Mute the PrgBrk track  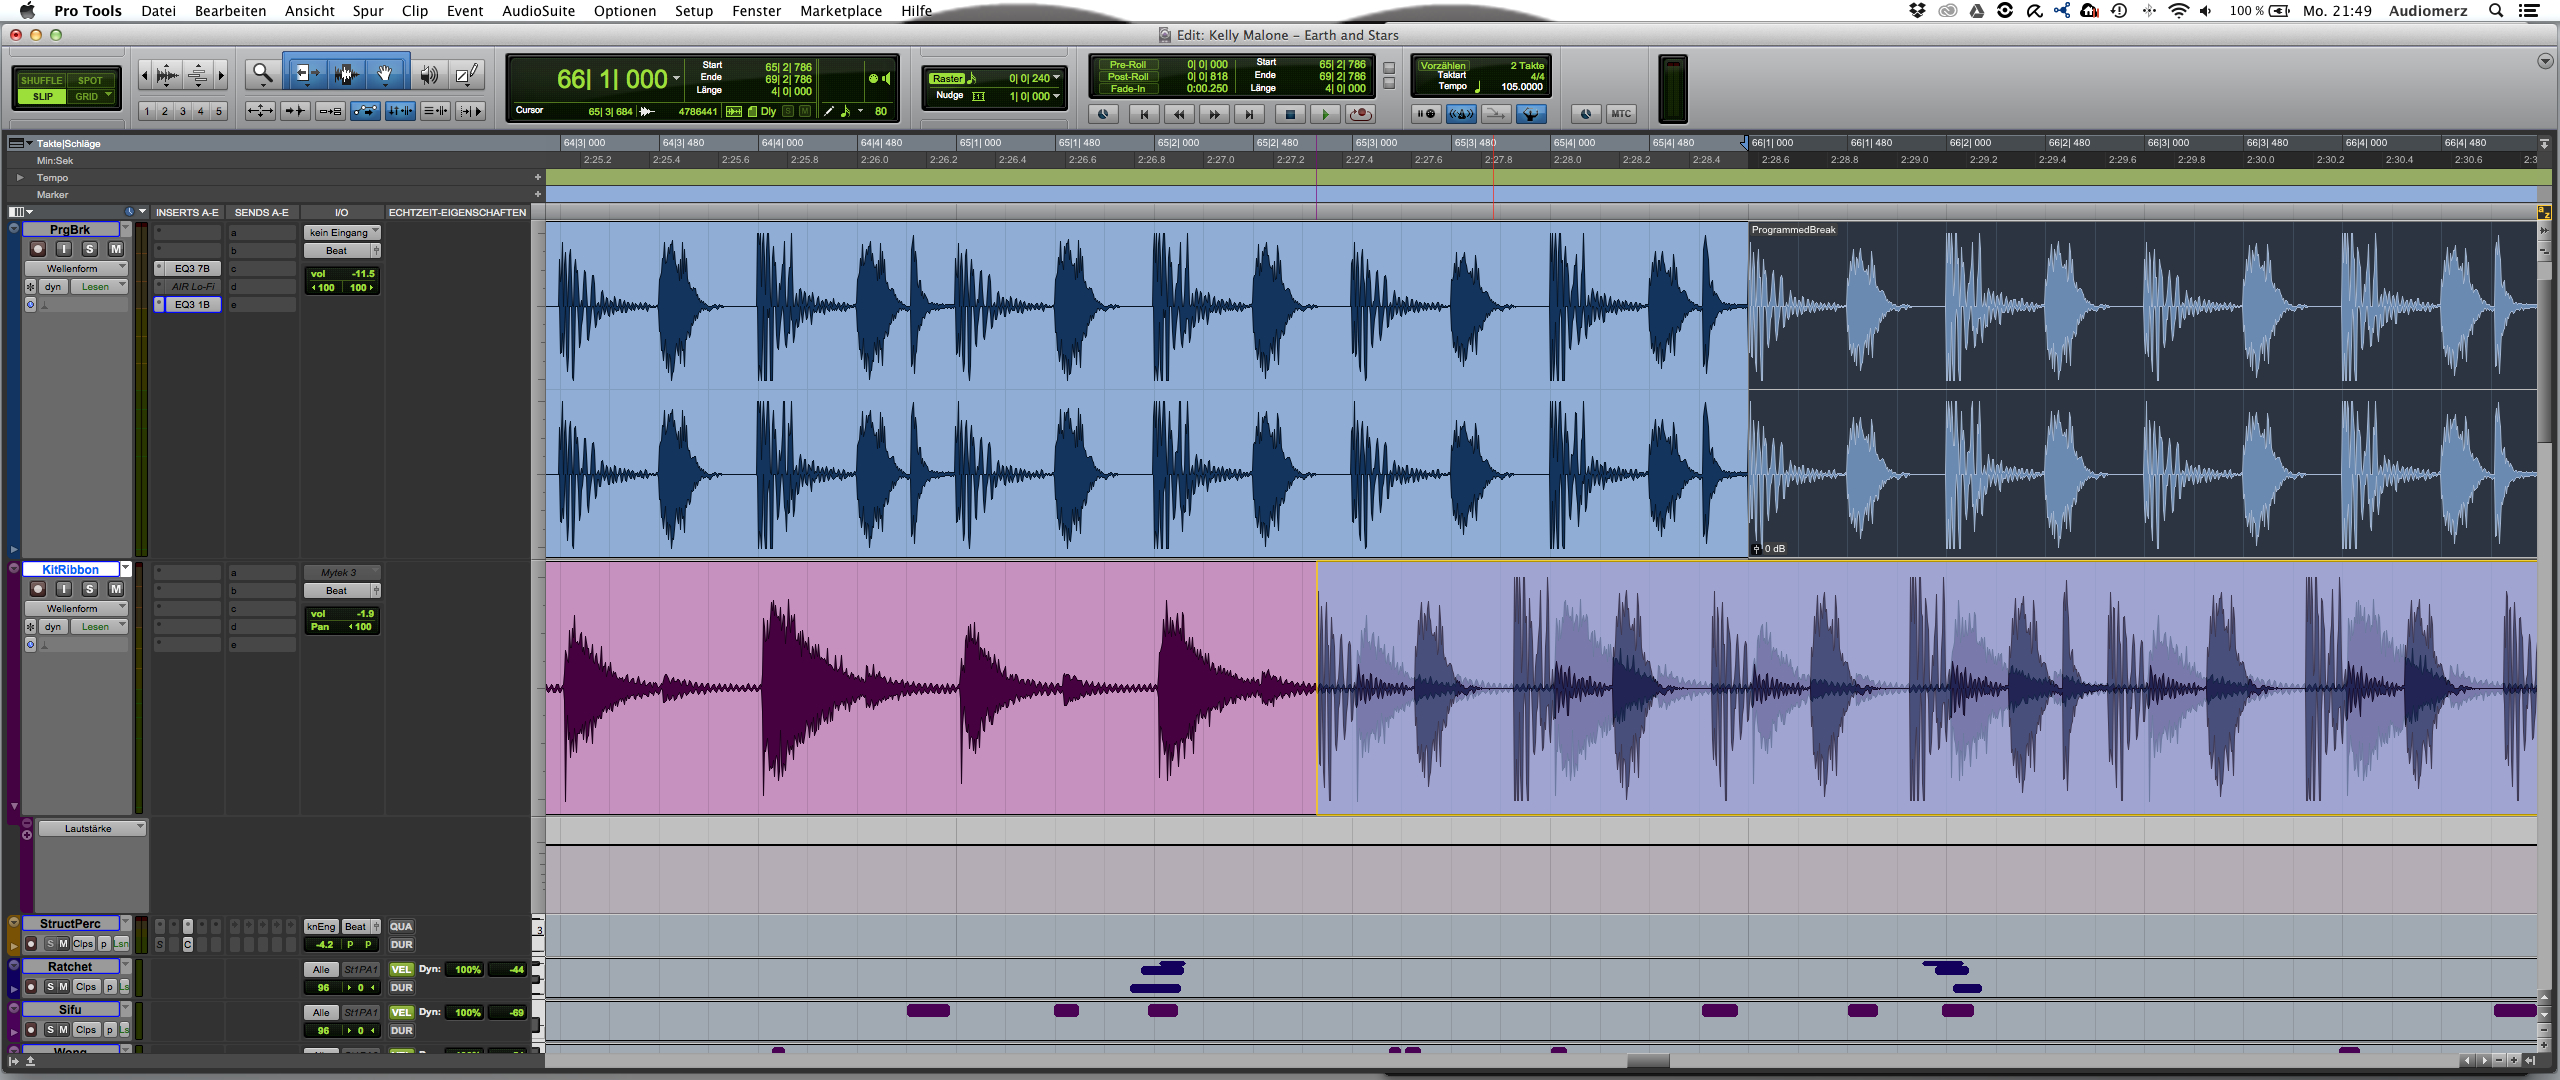pos(116,249)
